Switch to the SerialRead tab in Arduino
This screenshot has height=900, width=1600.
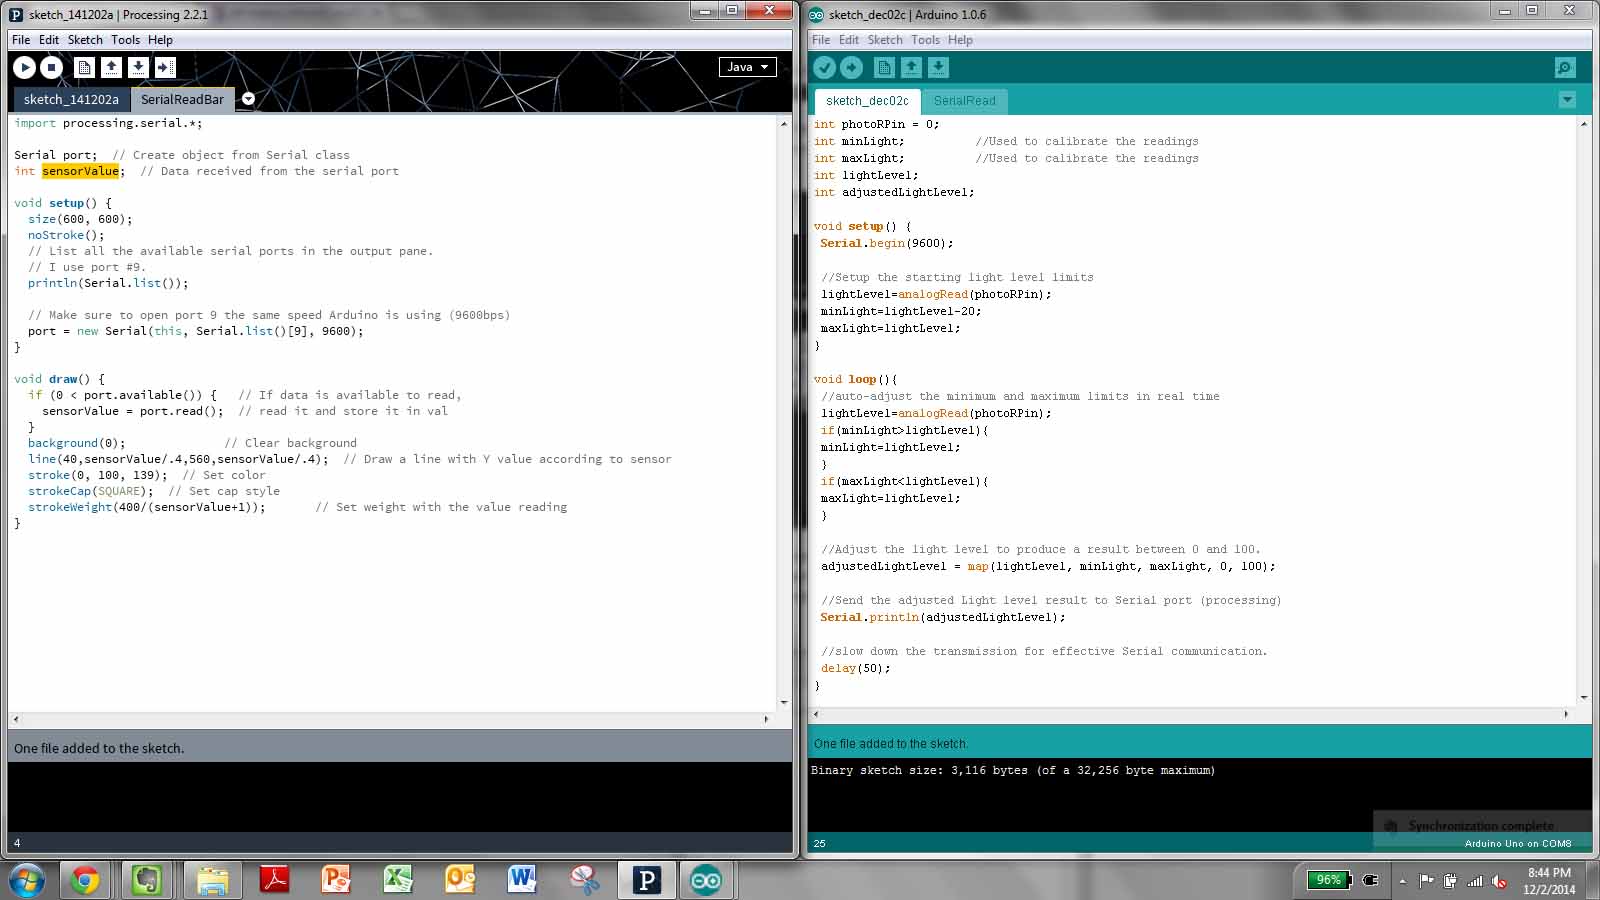[x=964, y=101]
